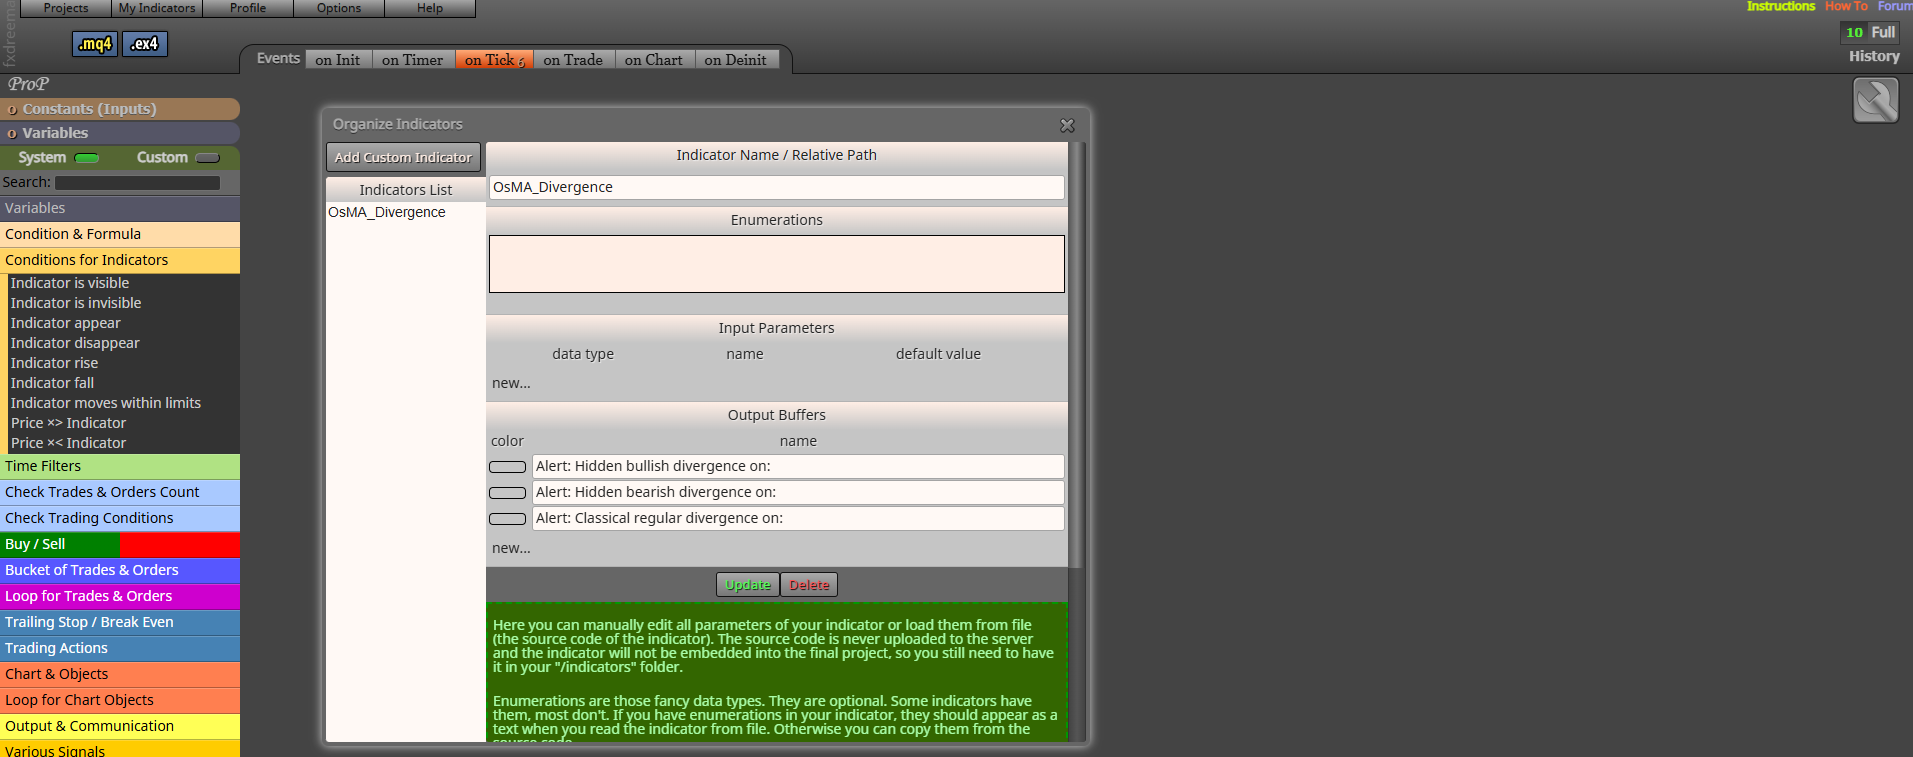Open the Help menu
1913x757 pixels.
(430, 8)
